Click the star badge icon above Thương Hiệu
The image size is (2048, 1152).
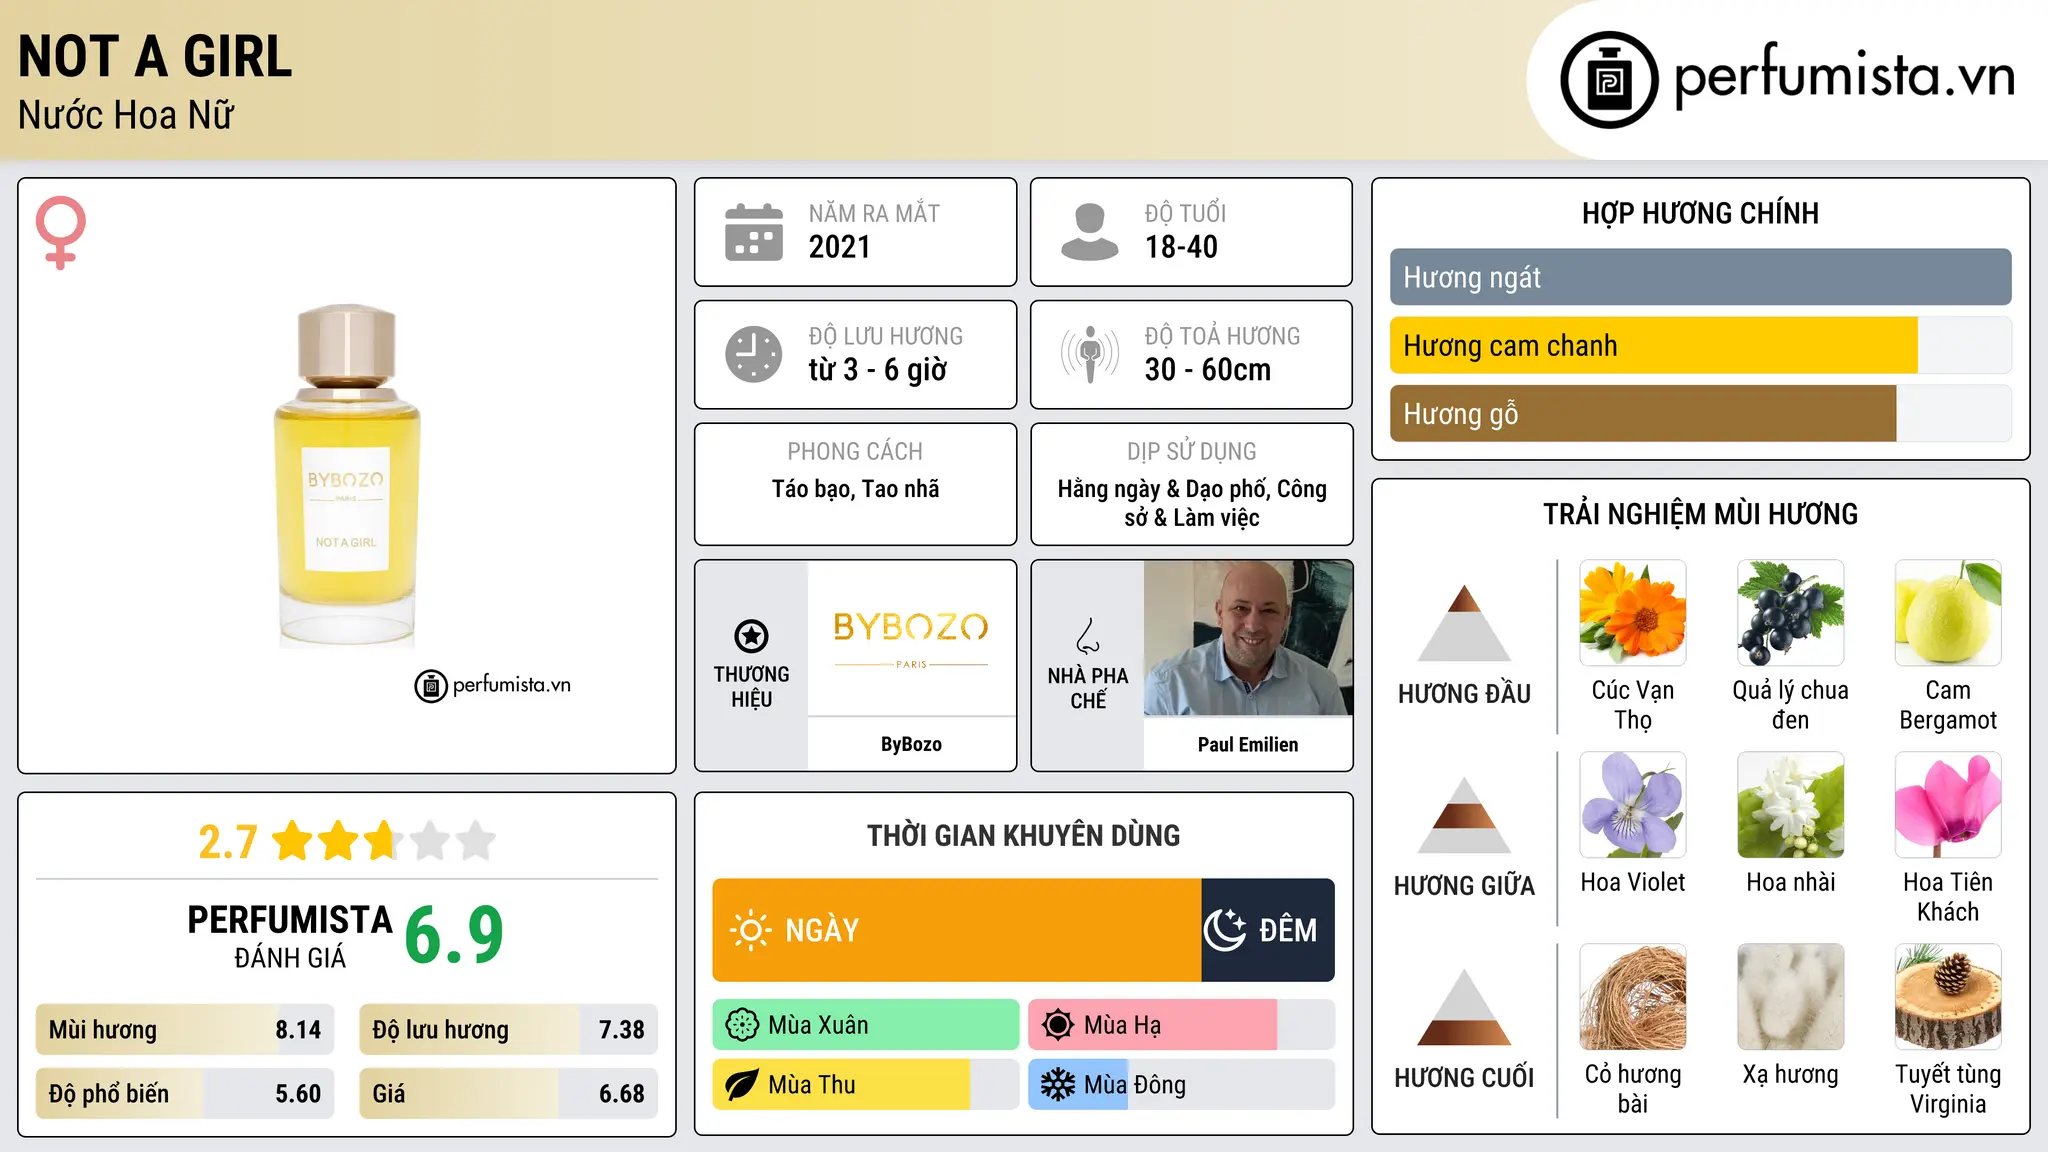coord(751,635)
